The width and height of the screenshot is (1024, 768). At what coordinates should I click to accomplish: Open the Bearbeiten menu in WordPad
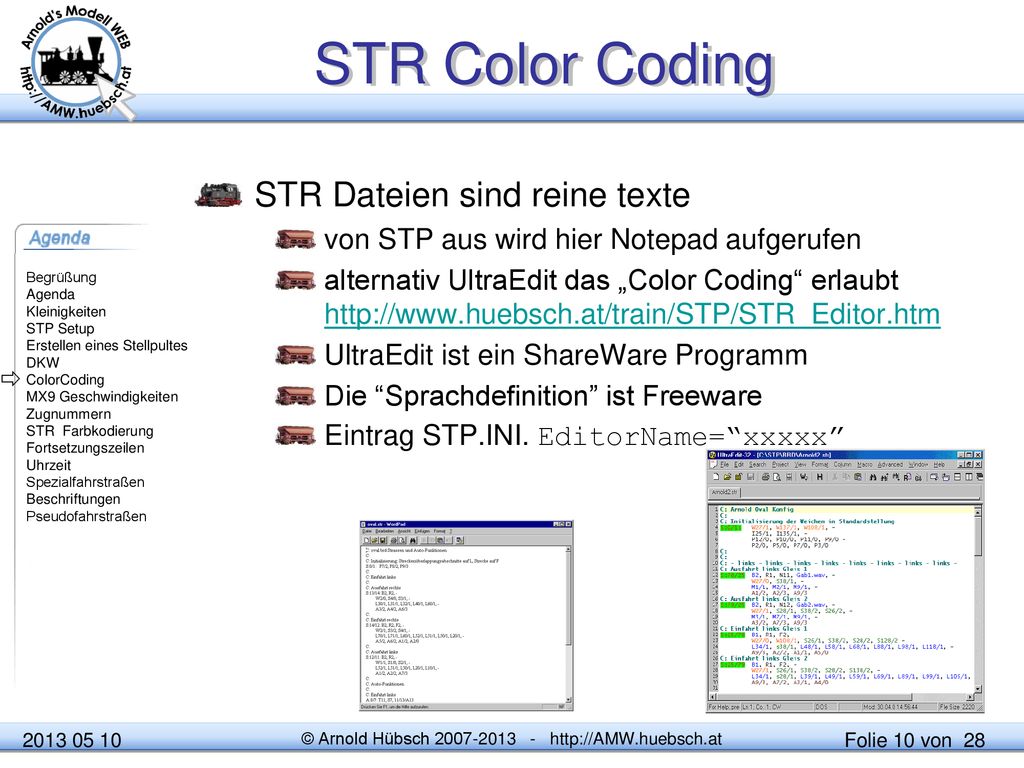(x=385, y=531)
